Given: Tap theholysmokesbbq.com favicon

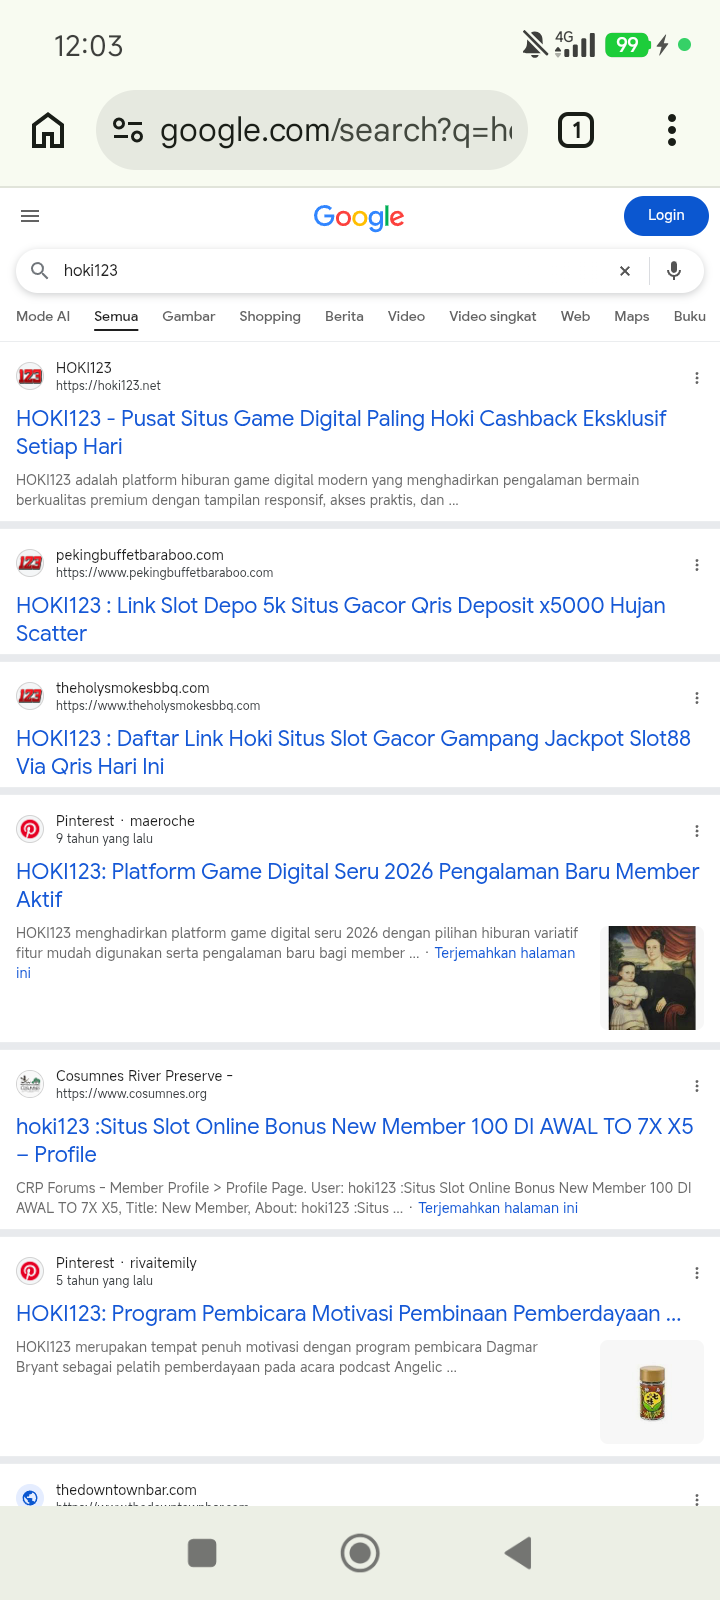Looking at the screenshot, I should click(x=30, y=696).
